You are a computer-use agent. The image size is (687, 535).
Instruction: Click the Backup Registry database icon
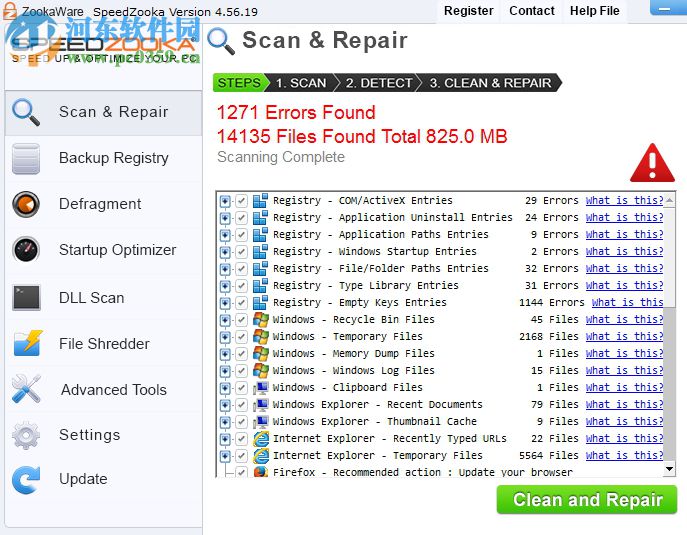pos(26,159)
